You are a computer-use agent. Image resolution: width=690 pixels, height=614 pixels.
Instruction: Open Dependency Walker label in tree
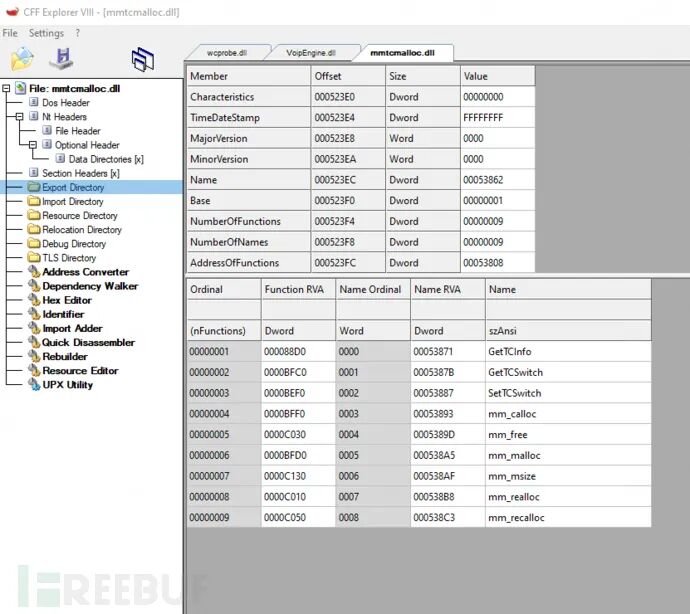[x=90, y=286]
